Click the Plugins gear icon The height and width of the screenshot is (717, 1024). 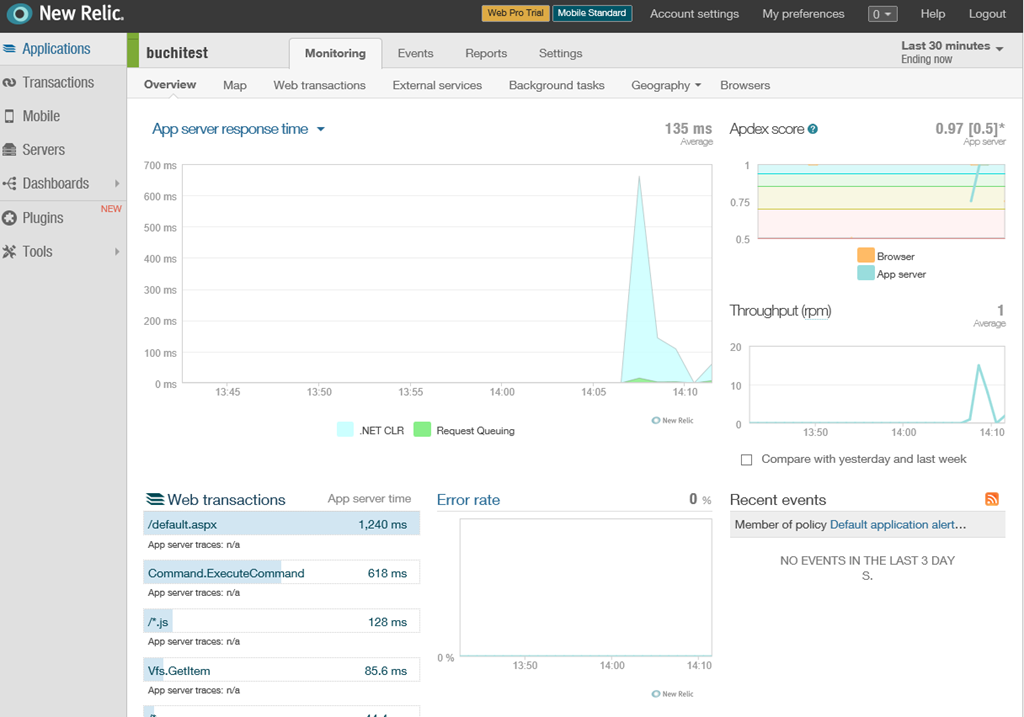click(10, 218)
